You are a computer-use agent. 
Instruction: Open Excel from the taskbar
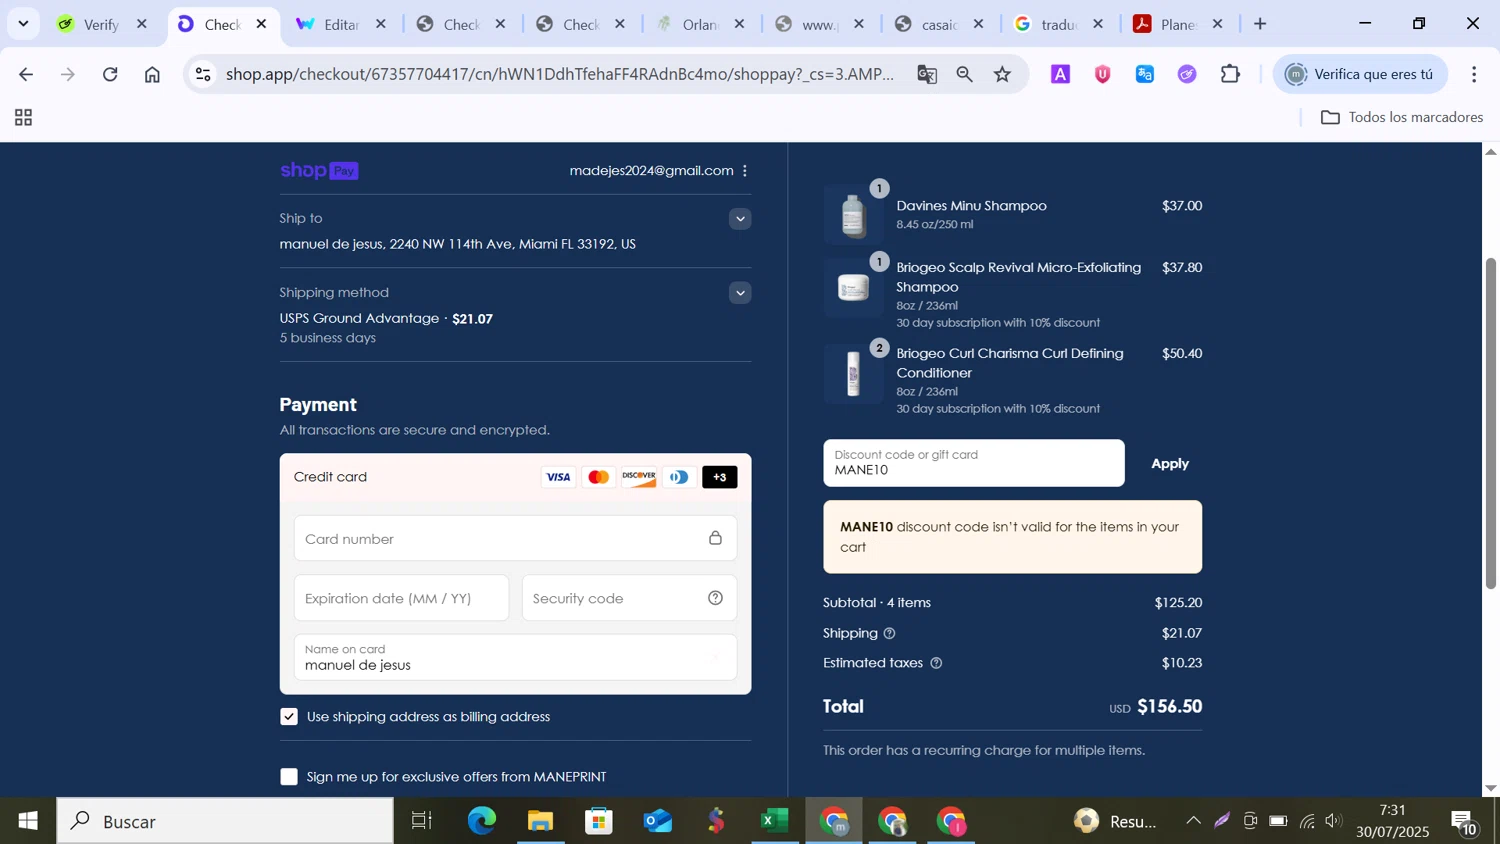(774, 821)
